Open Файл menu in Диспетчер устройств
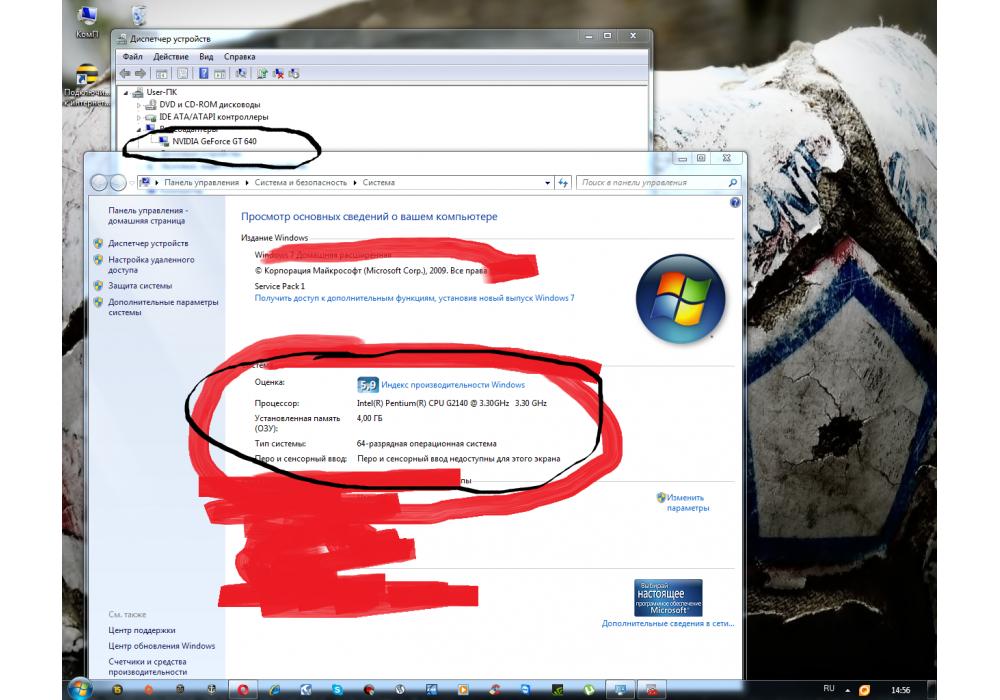Viewport: 1000px width, 700px height. click(x=132, y=57)
